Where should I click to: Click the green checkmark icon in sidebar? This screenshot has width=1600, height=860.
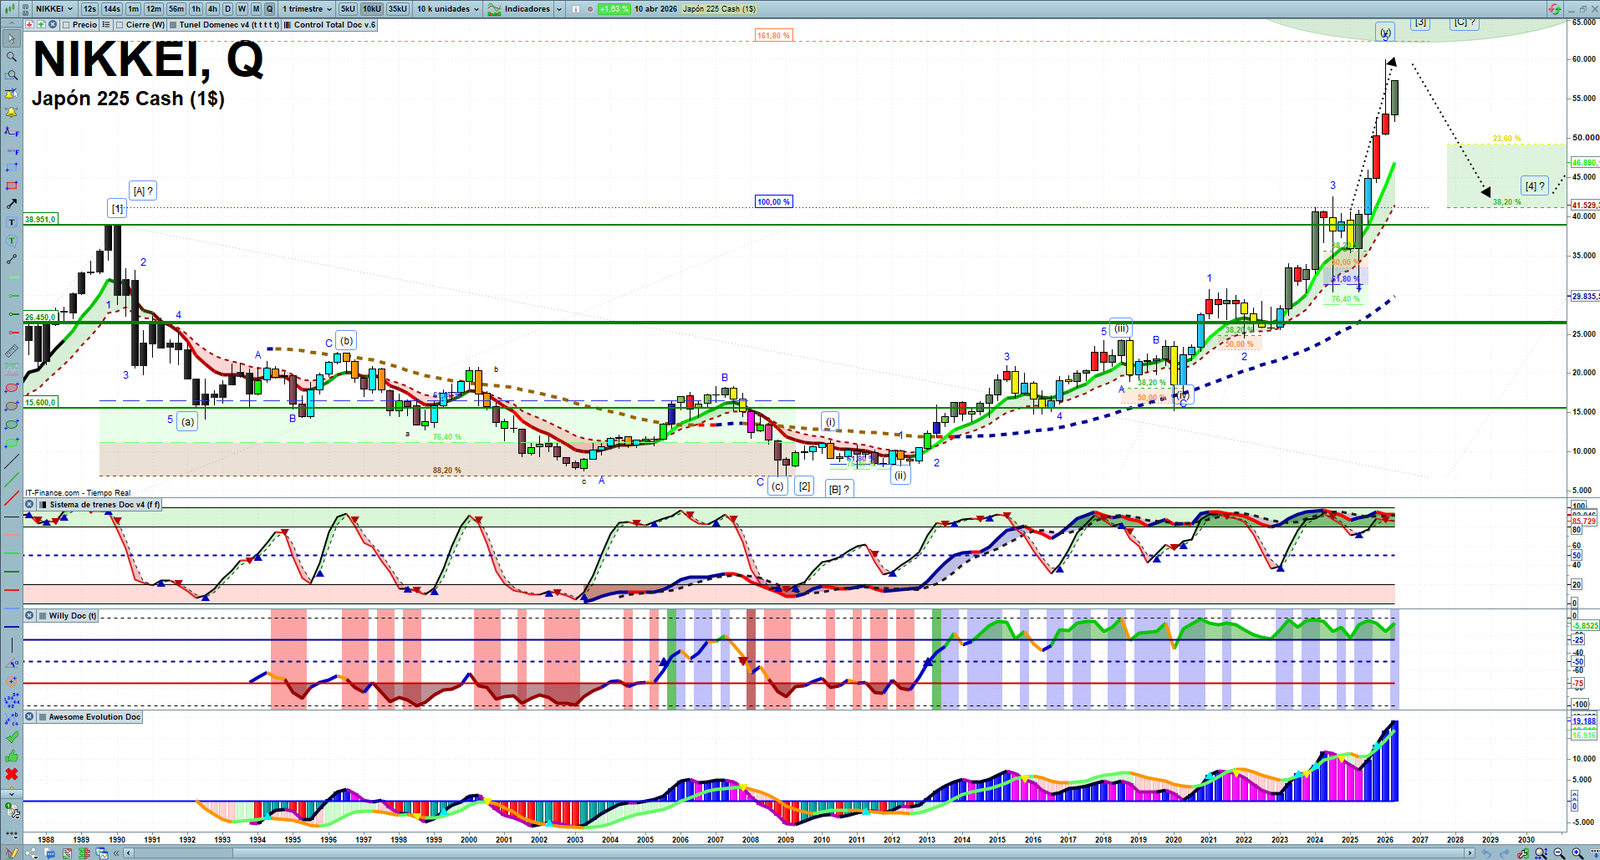pyautogui.click(x=12, y=737)
